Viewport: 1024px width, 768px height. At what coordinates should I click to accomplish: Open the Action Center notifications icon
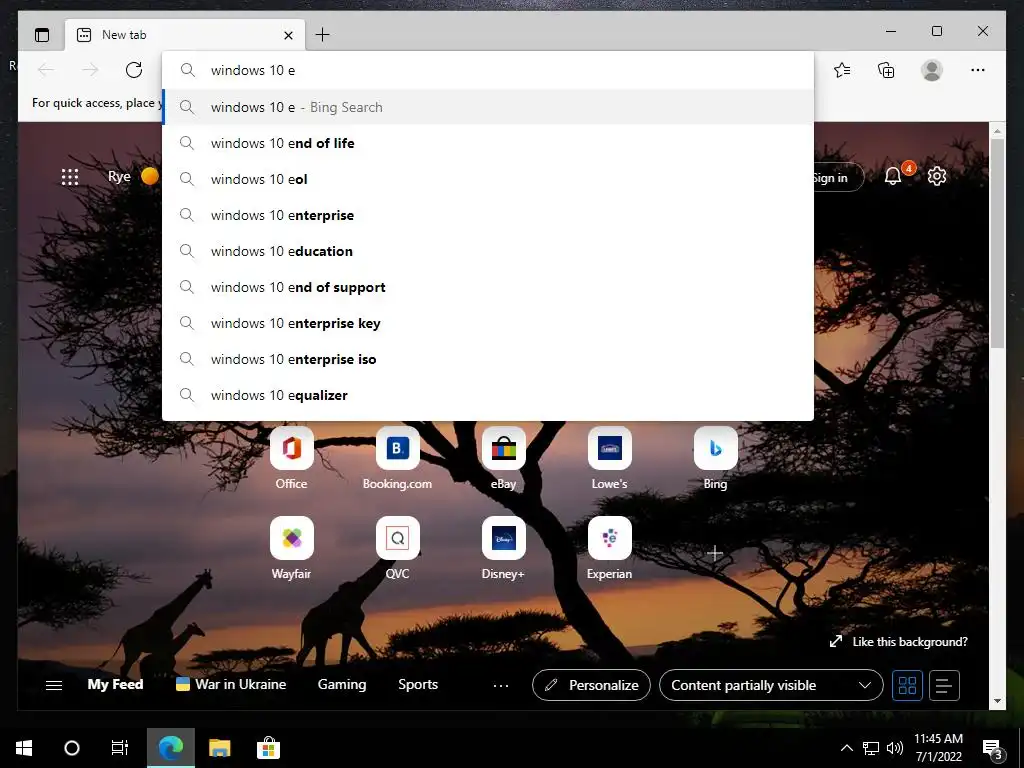pos(992,748)
